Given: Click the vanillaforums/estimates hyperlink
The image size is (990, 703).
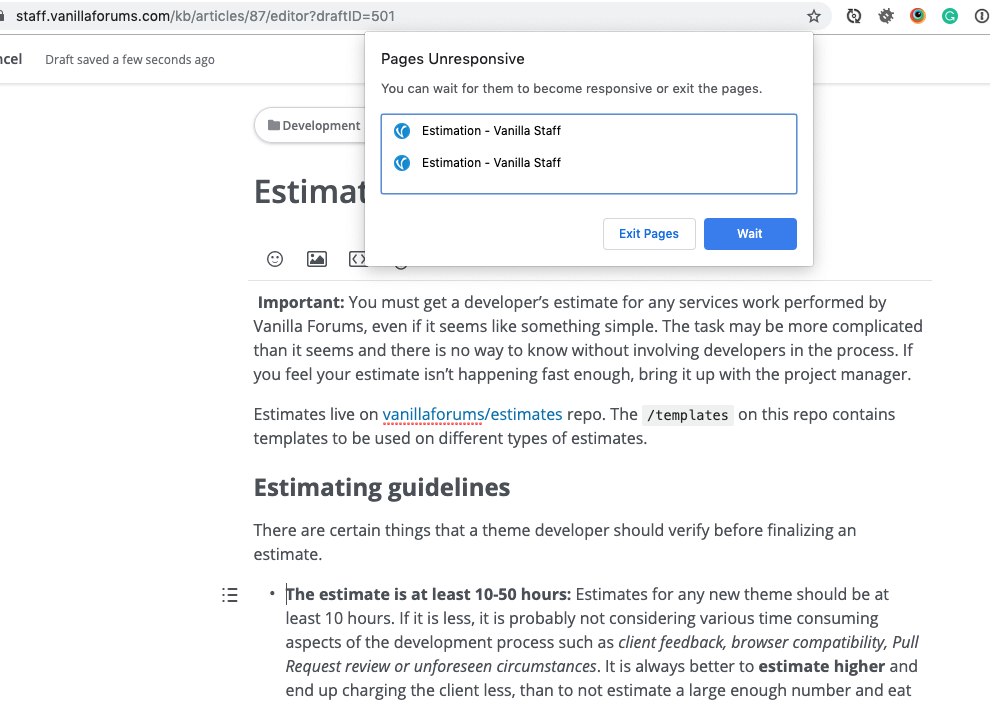Looking at the screenshot, I should pyautogui.click(x=473, y=414).
